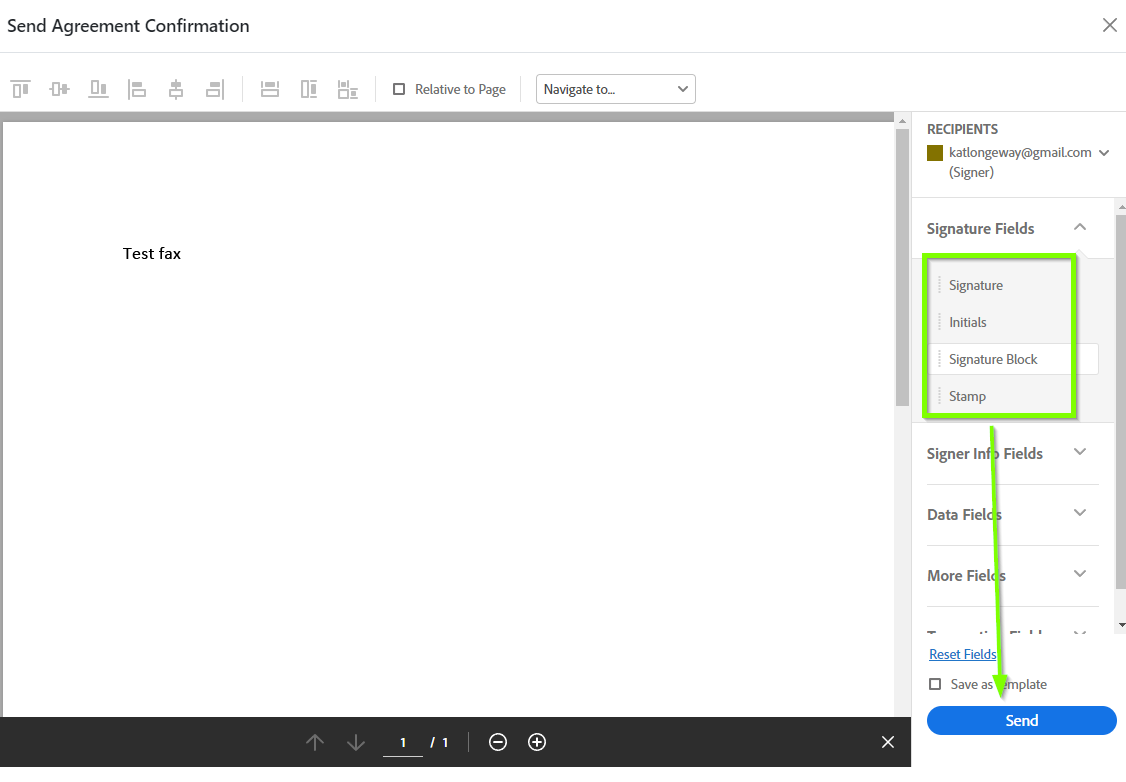Close the dark page navigation bar
The image size is (1126, 782).
tap(888, 742)
